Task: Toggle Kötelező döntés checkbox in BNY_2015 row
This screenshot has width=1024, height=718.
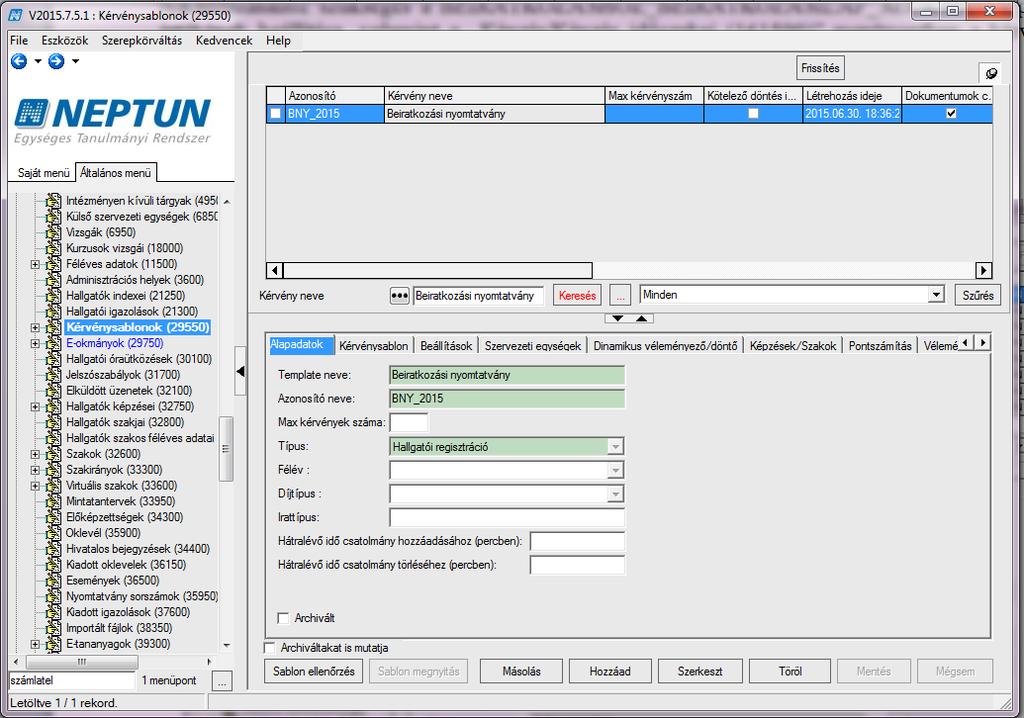Action: tap(753, 114)
